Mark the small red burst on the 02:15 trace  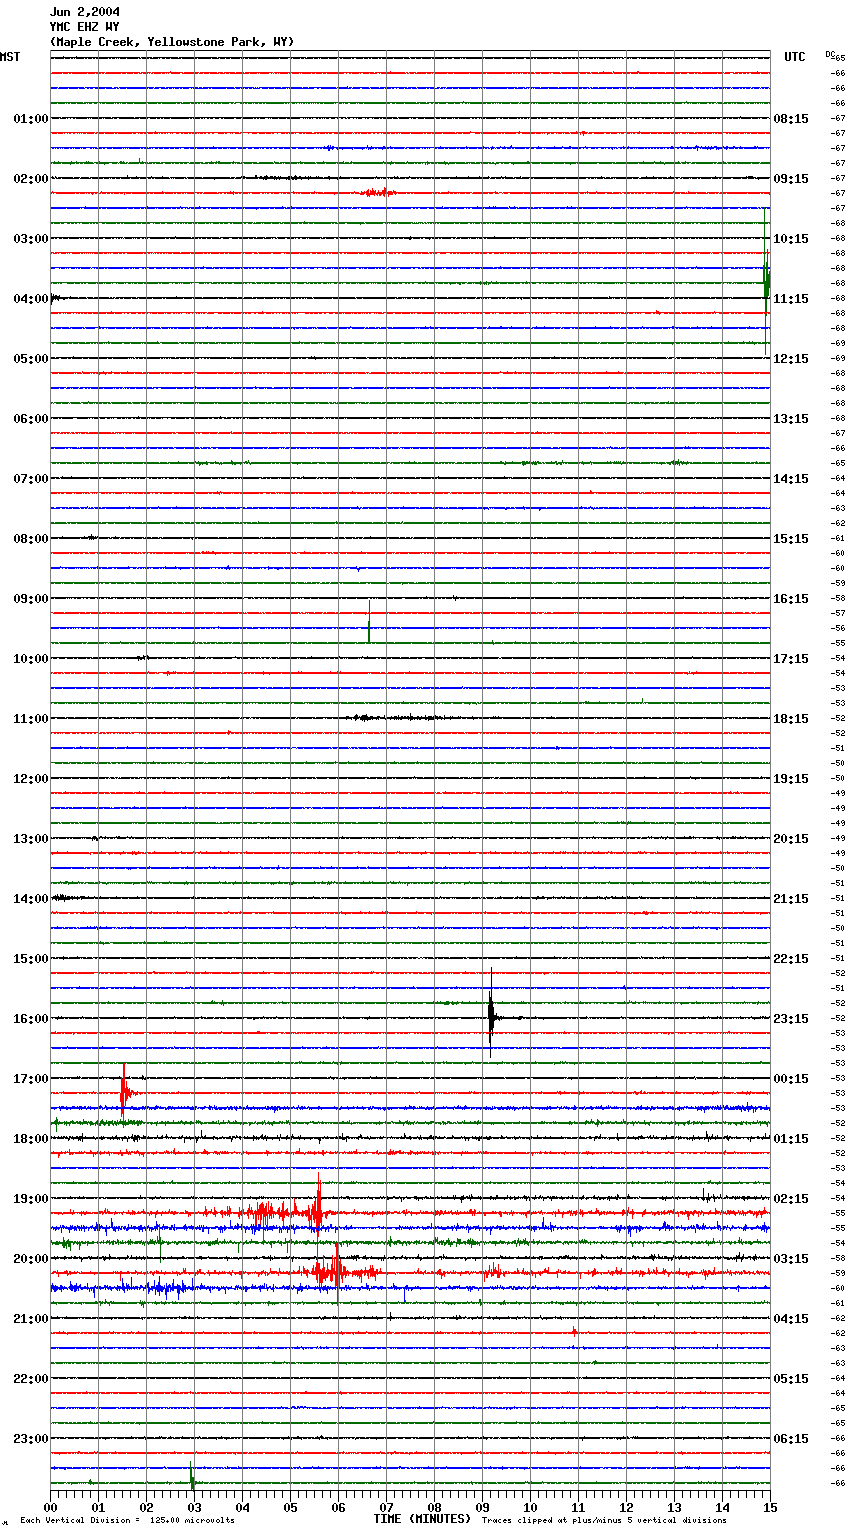click(379, 192)
